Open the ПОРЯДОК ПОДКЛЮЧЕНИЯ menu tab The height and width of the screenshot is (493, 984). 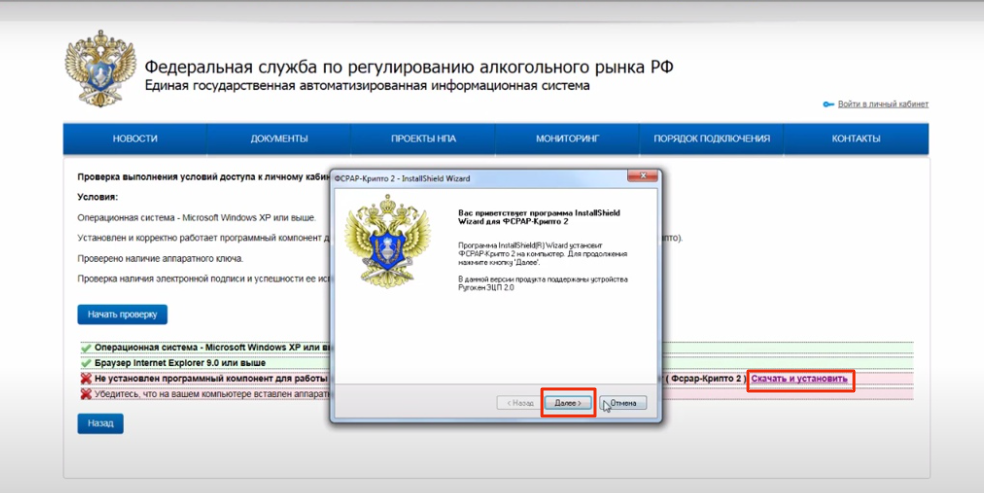tap(712, 139)
